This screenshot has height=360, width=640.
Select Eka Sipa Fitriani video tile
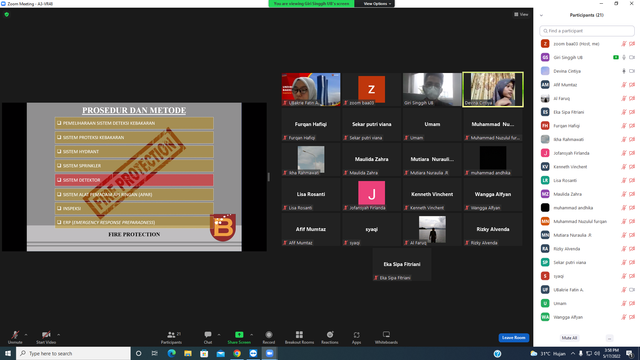[x=402, y=264]
